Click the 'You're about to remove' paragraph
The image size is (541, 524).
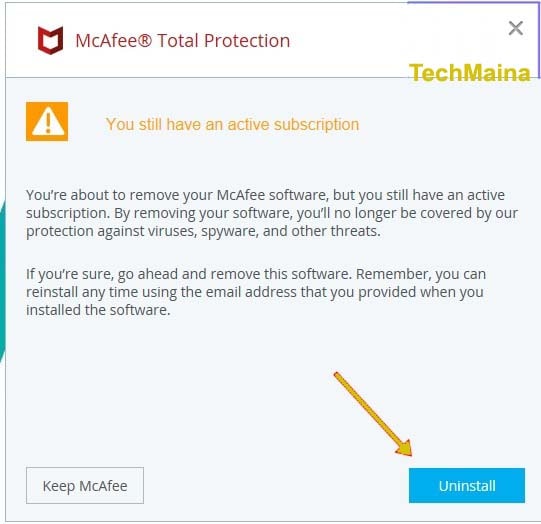tap(272, 213)
